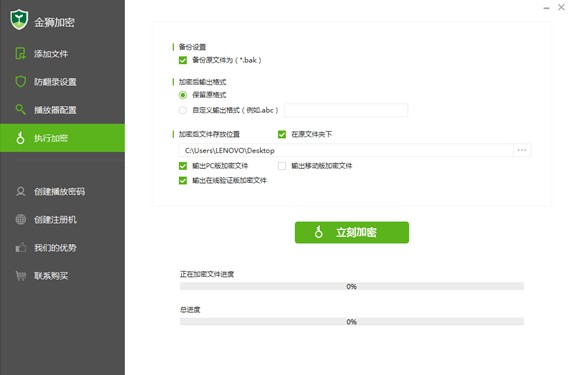
Task: Click the 正在加密文件进度 label
Action: coord(207,274)
